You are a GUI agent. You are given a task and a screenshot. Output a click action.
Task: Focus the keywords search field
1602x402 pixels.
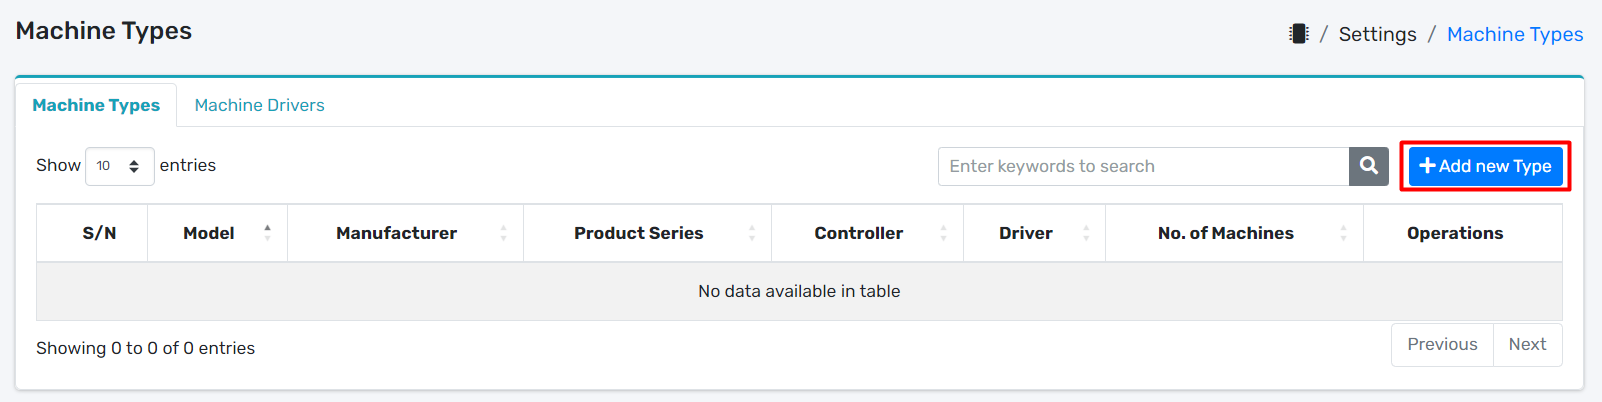[x=1143, y=166]
